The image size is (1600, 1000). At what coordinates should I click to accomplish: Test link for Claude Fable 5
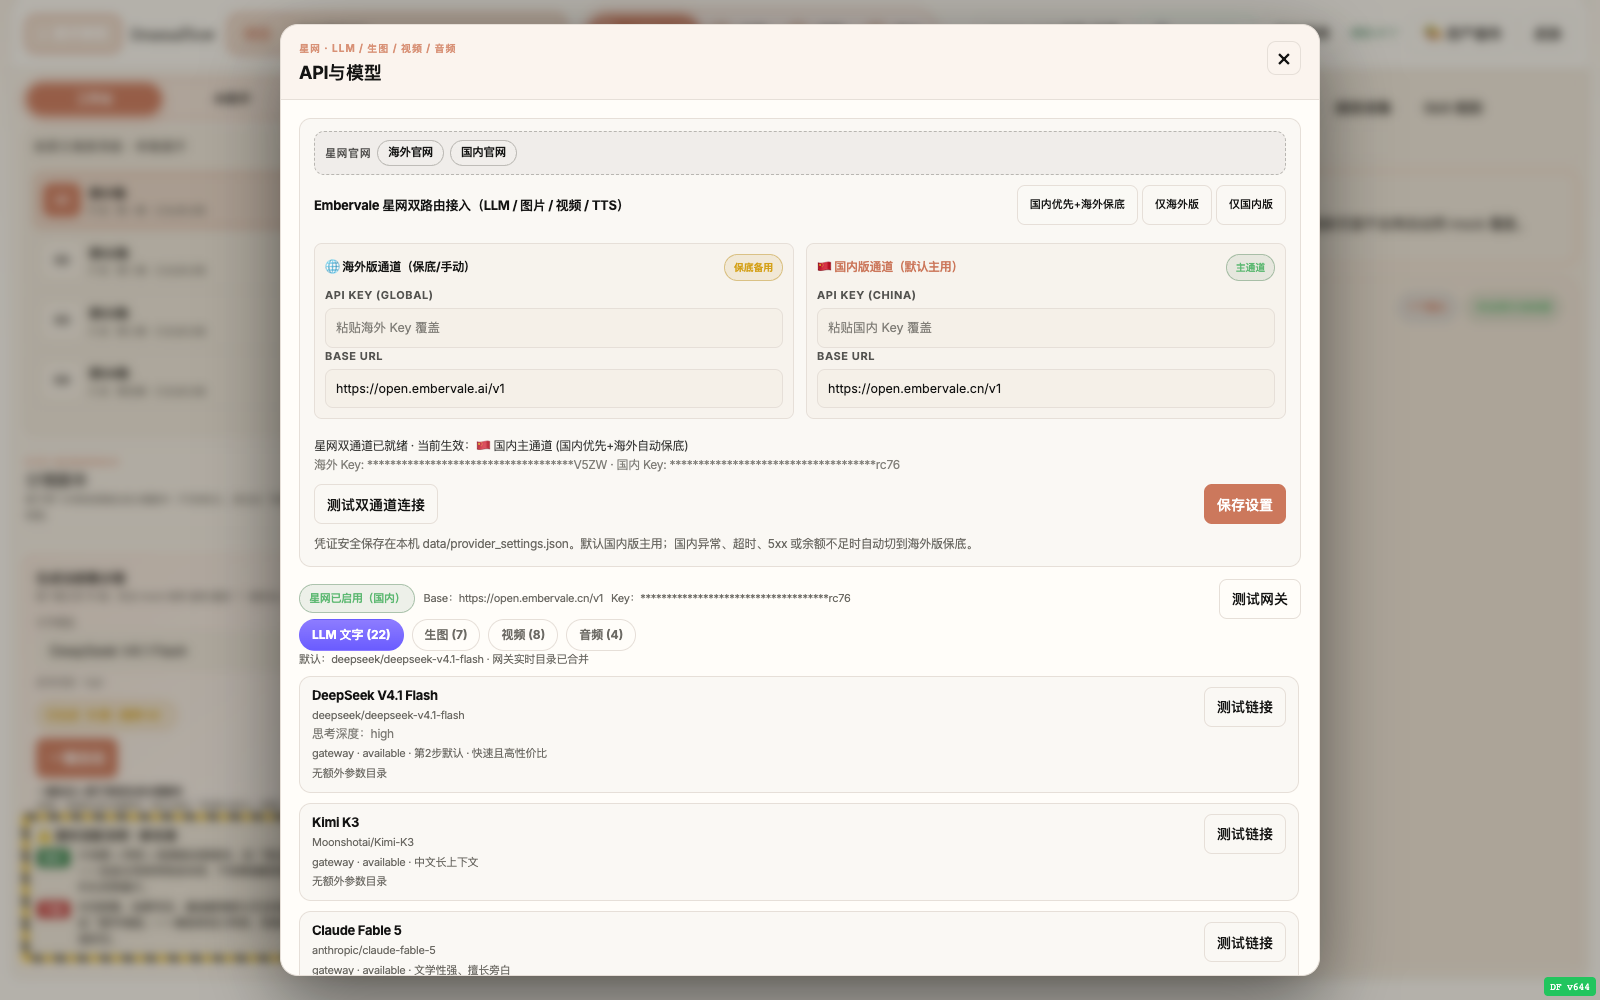click(x=1245, y=943)
